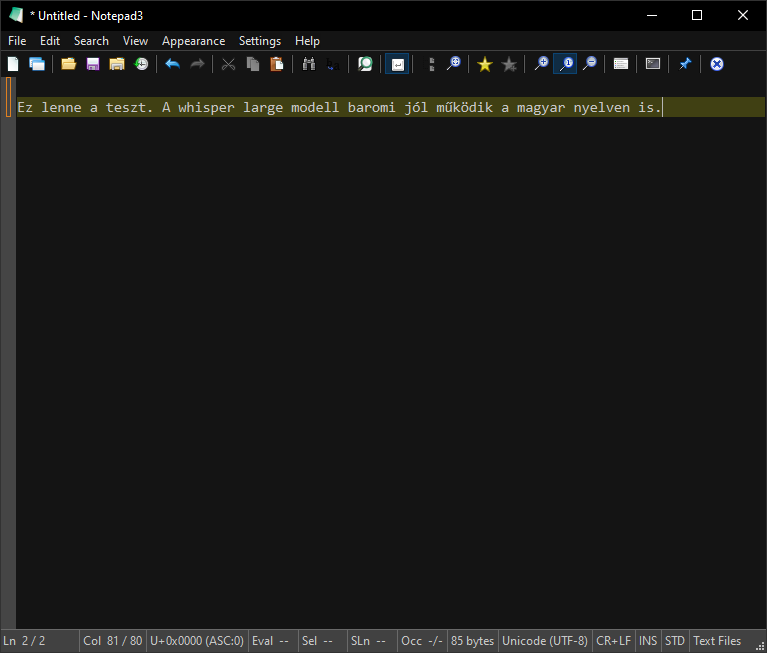
Task: Click the 'Col 81 / 80' status bar field
Action: pos(113,641)
